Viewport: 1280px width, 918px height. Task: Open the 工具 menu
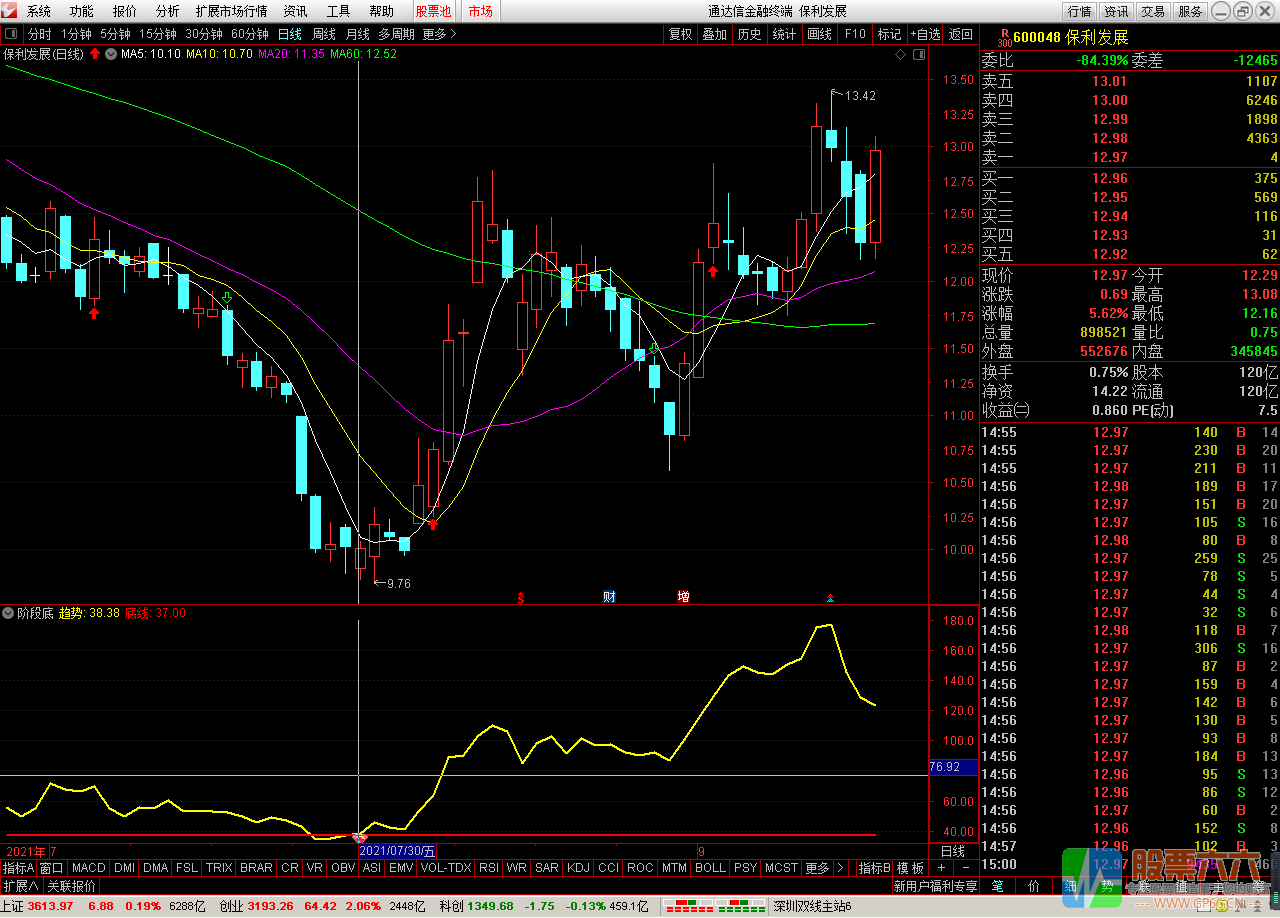pyautogui.click(x=338, y=12)
